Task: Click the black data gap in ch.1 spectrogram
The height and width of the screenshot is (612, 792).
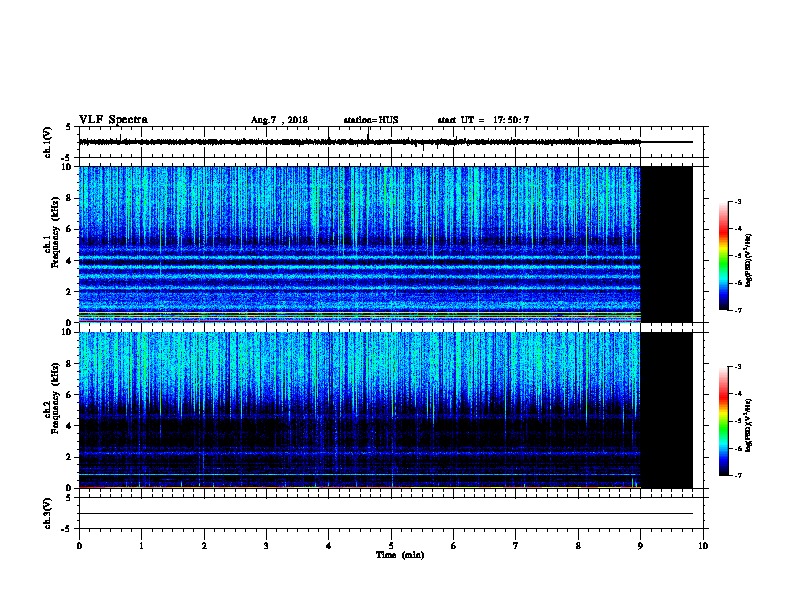Action: pos(667,244)
